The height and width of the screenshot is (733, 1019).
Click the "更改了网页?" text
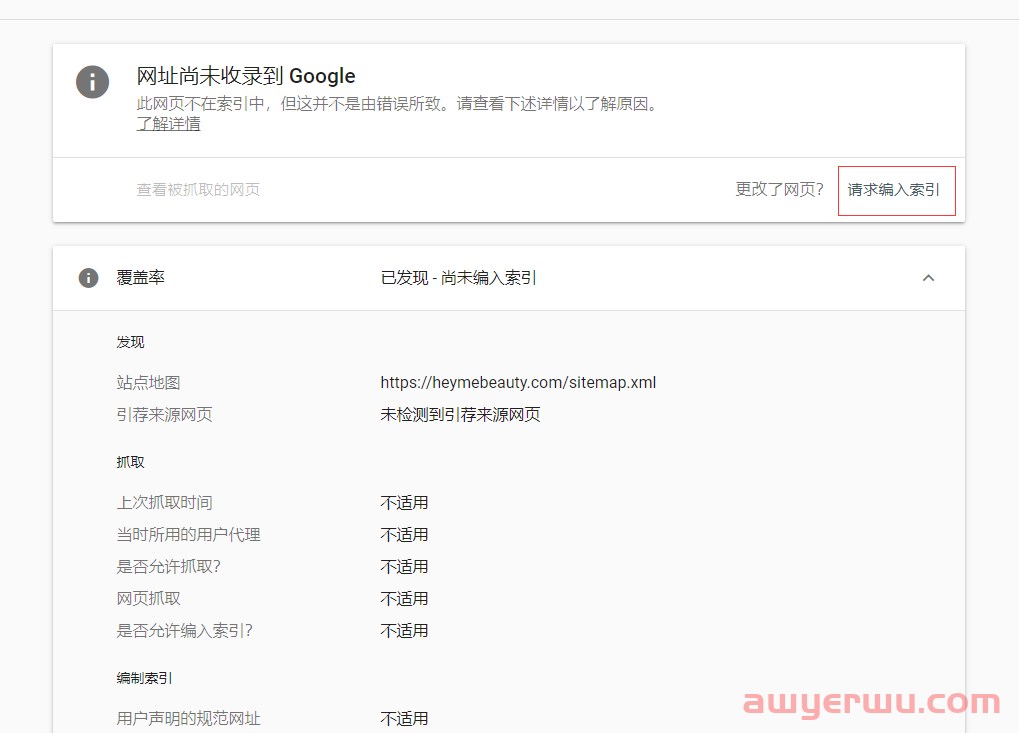[x=779, y=189]
